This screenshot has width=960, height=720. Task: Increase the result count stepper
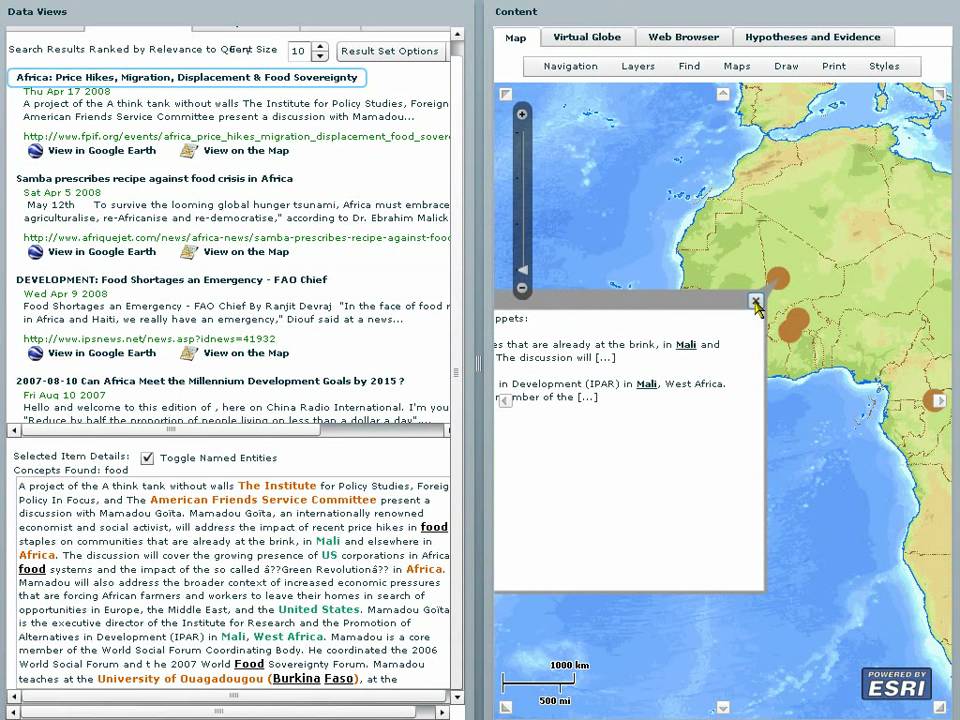pos(320,47)
